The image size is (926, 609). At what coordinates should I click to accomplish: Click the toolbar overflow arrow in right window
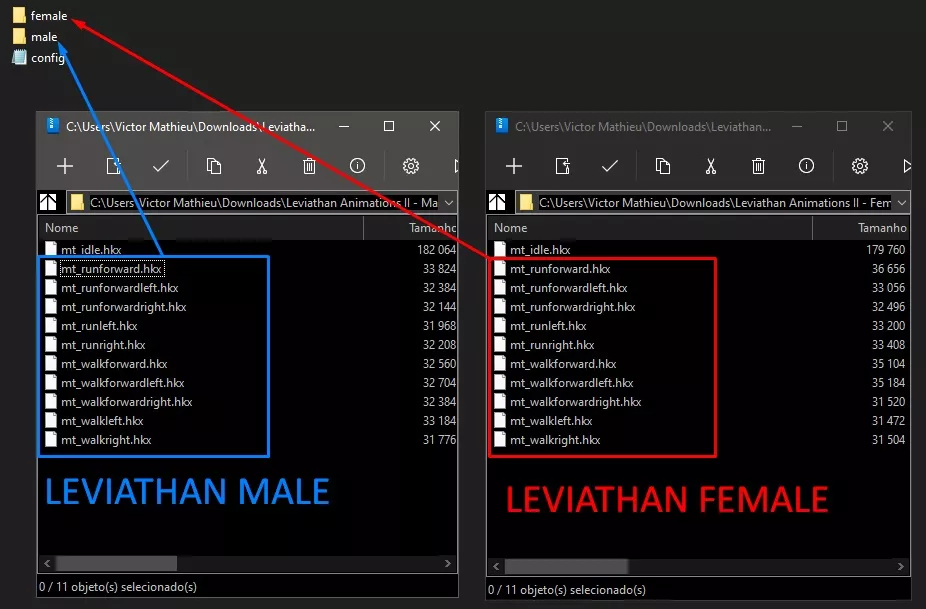point(907,166)
